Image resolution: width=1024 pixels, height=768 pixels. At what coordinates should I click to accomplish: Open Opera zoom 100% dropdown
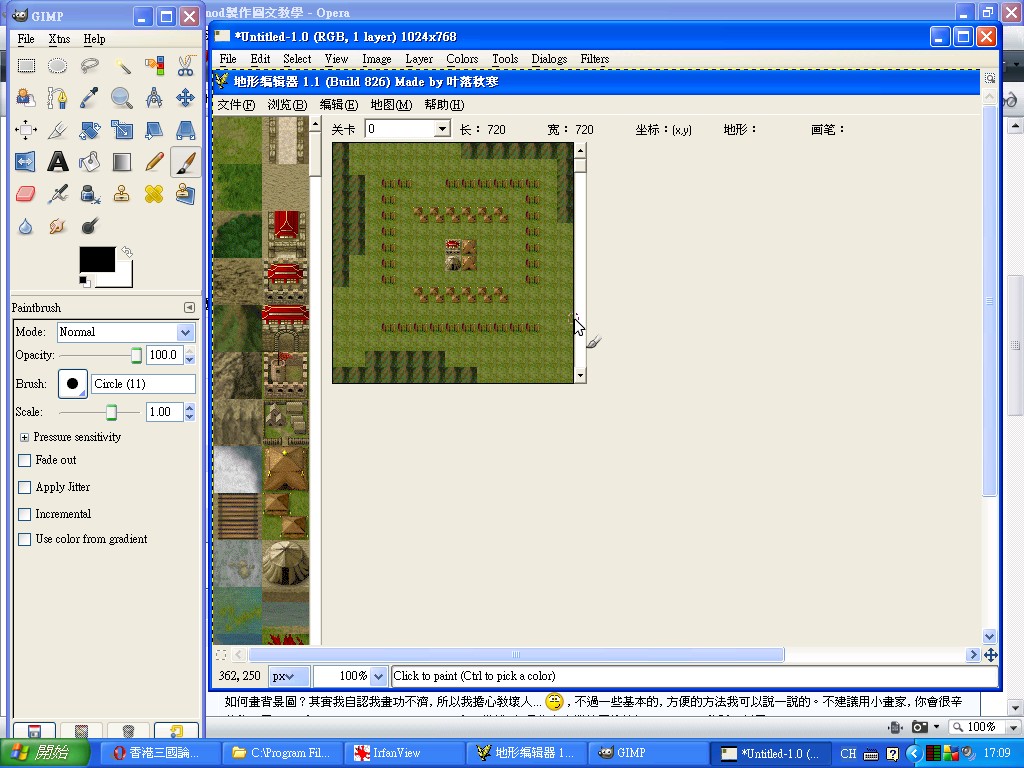click(x=1013, y=727)
